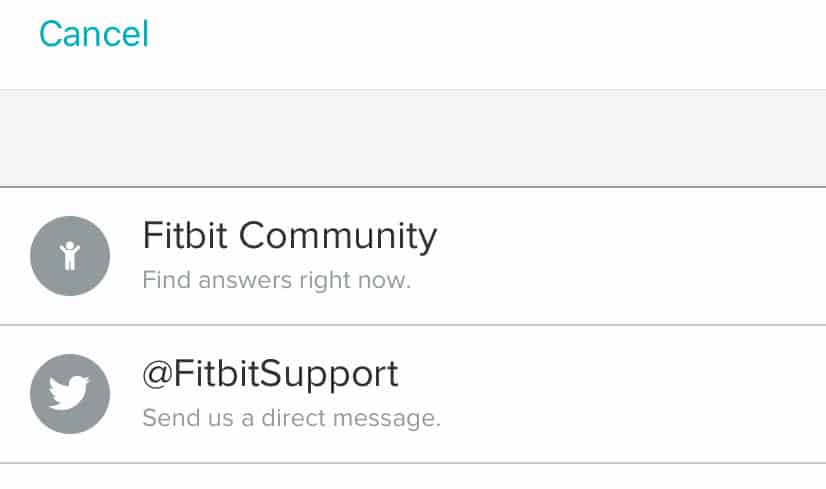
Task: Click the divider between Community and Support rows
Action: (x=413, y=325)
